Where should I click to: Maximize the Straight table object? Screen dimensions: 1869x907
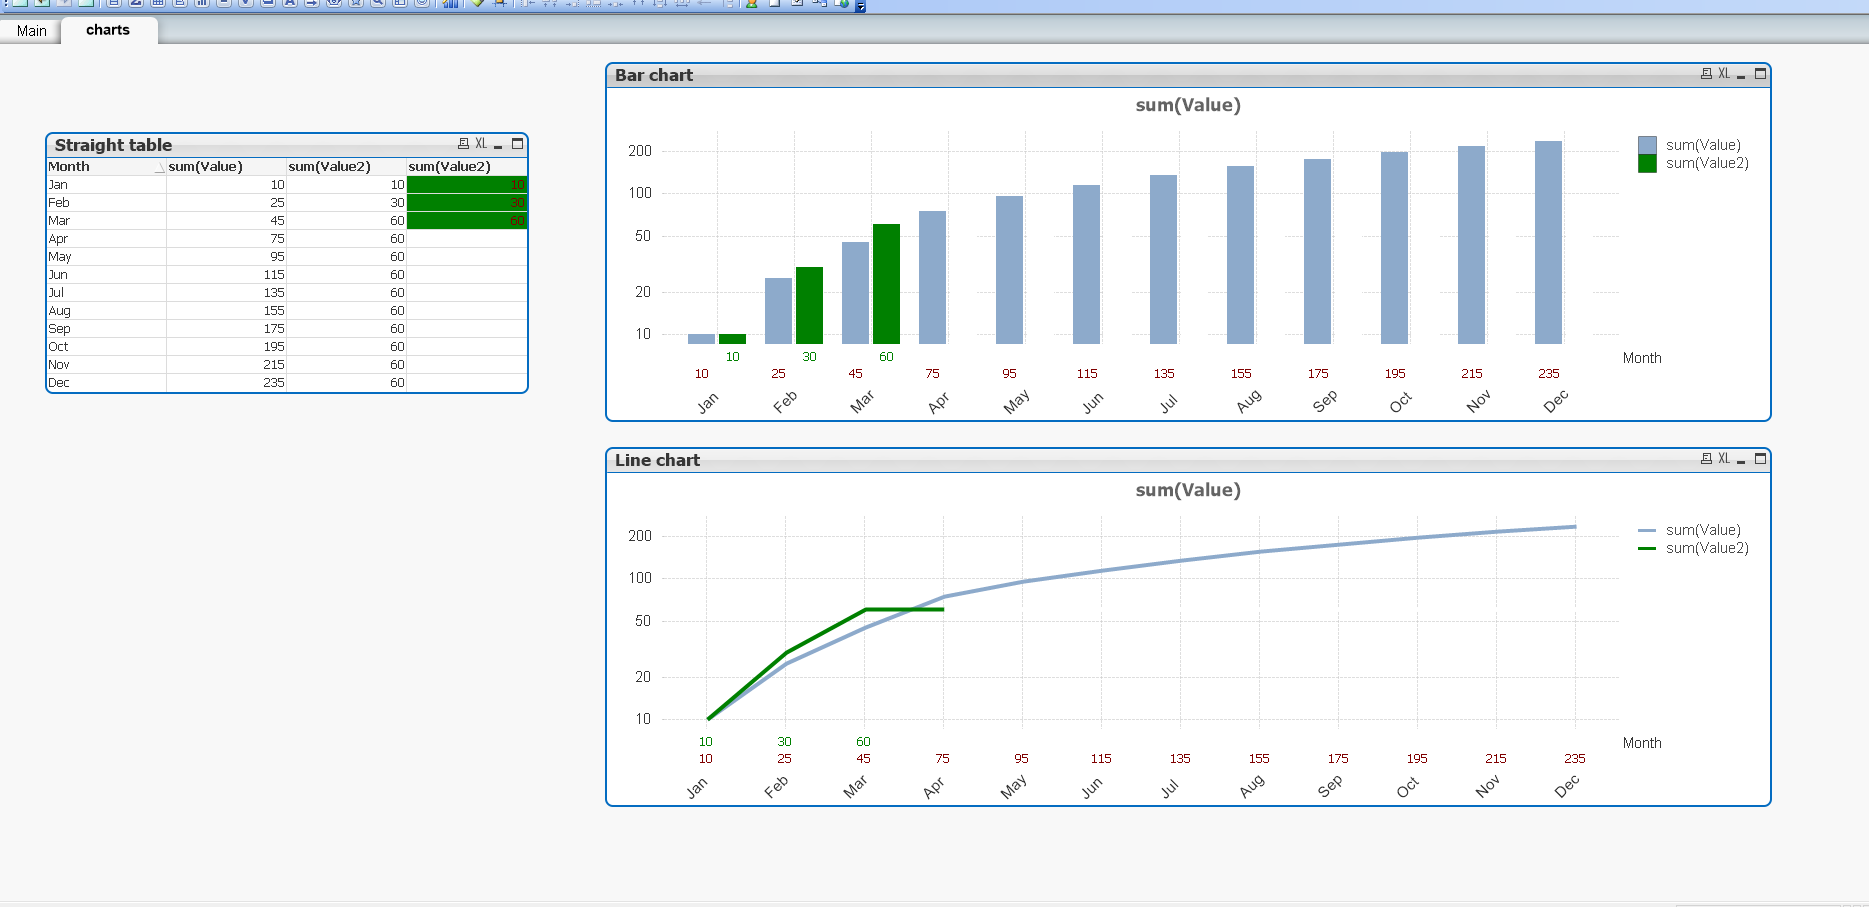(x=517, y=144)
